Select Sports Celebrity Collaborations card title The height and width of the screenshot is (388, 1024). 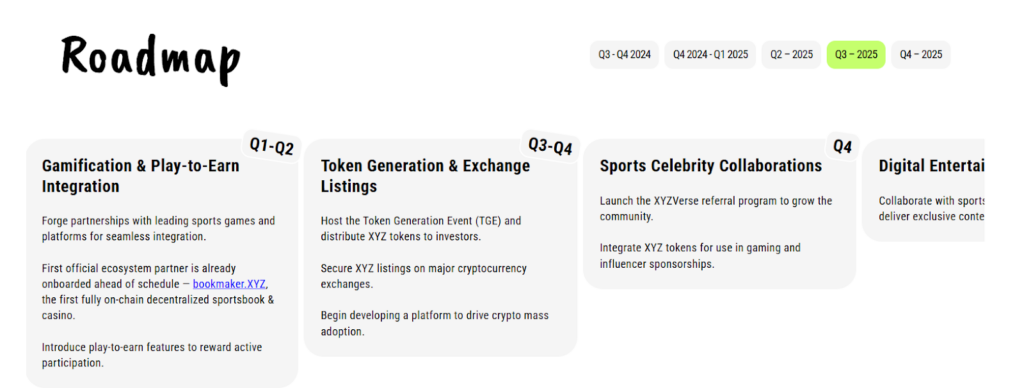pyautogui.click(x=711, y=166)
